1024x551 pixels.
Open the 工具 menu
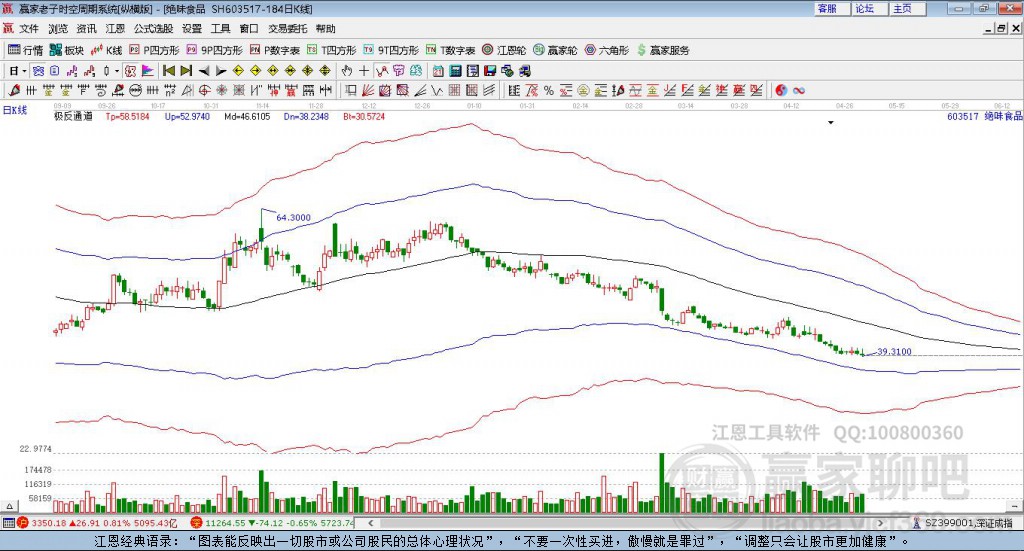click(220, 29)
